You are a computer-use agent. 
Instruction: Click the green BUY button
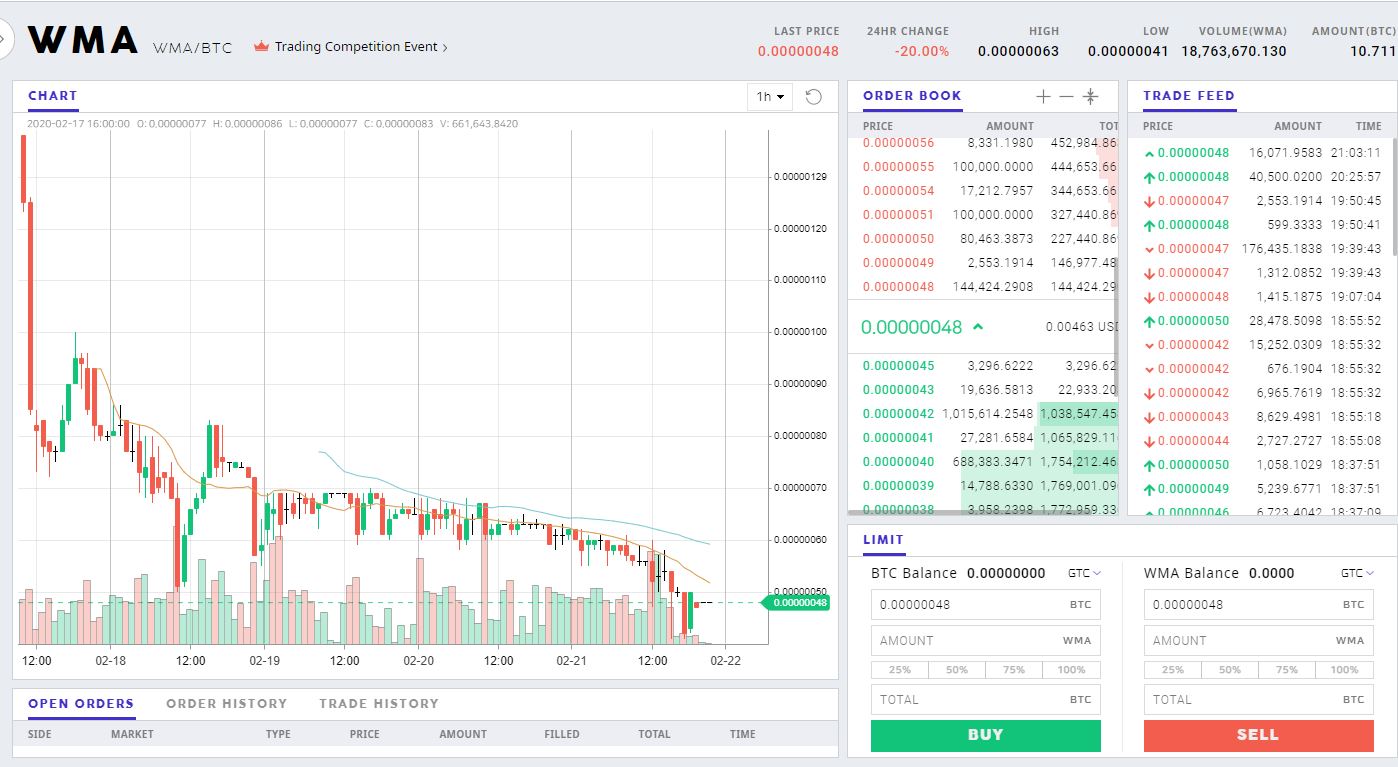pos(985,735)
